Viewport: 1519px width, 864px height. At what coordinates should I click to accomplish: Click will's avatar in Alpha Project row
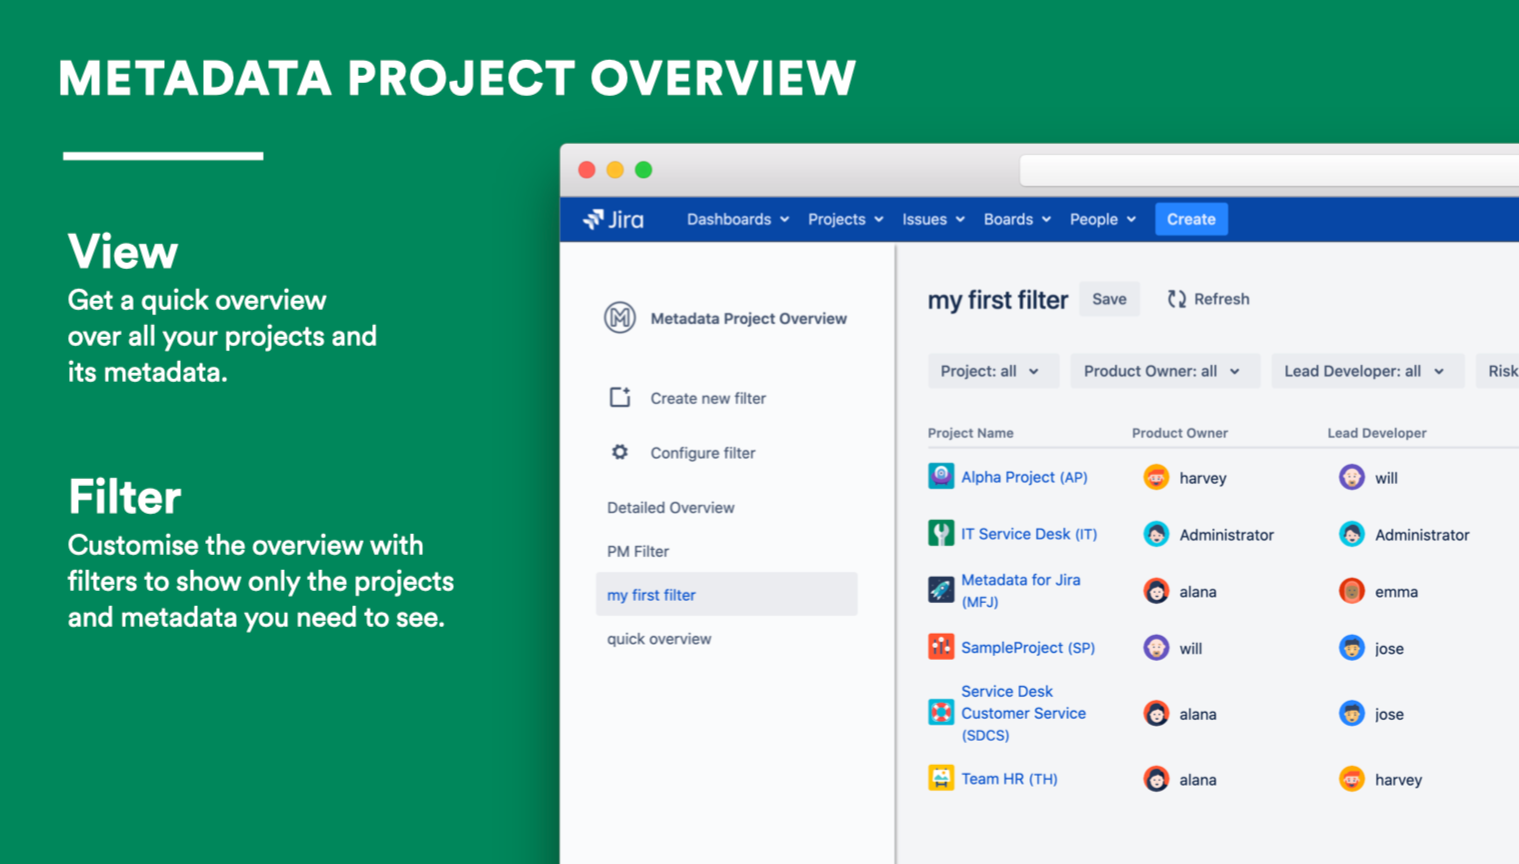tap(1352, 477)
